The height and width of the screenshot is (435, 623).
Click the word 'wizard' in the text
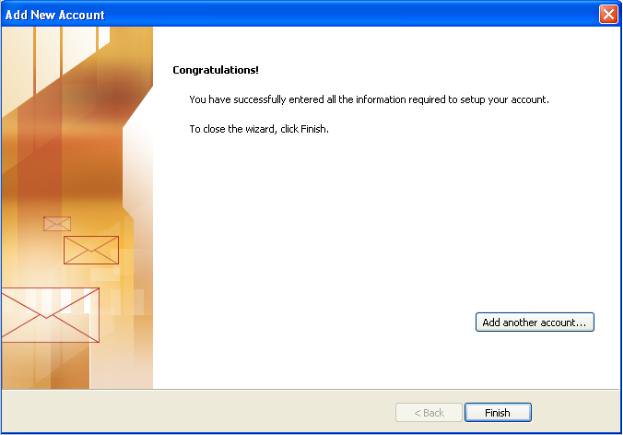click(260, 129)
